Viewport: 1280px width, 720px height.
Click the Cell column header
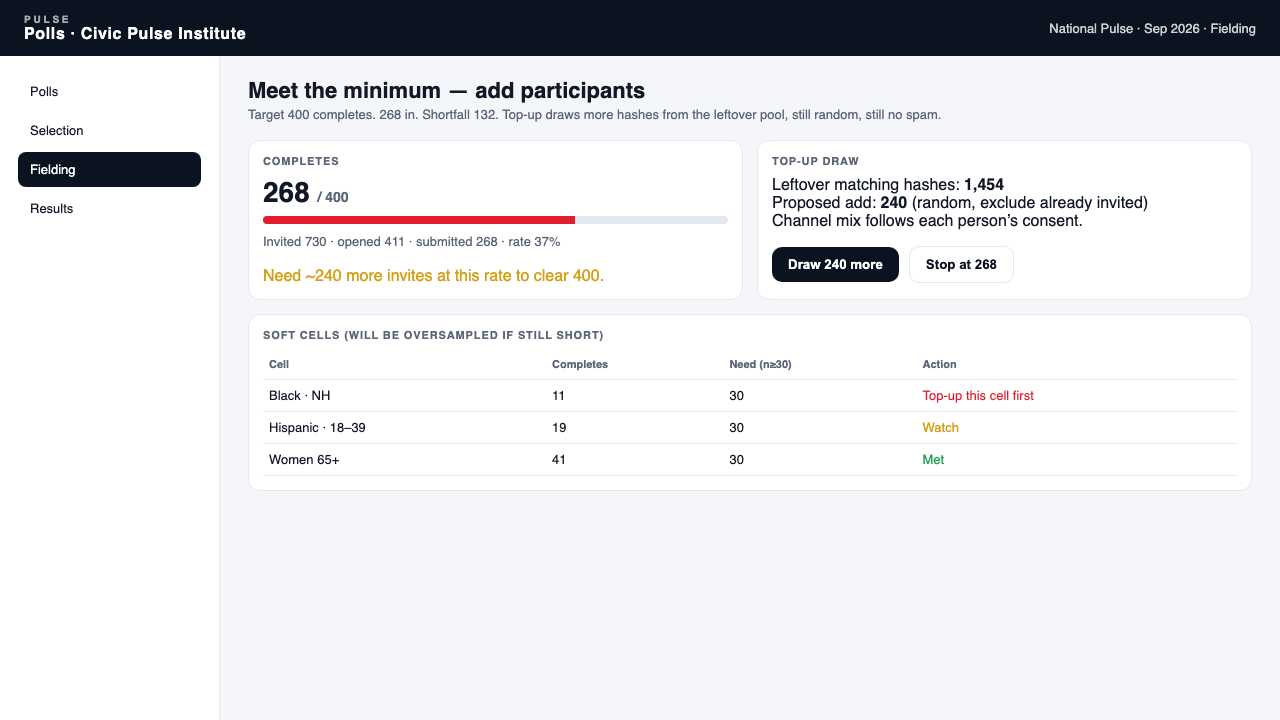click(x=279, y=364)
